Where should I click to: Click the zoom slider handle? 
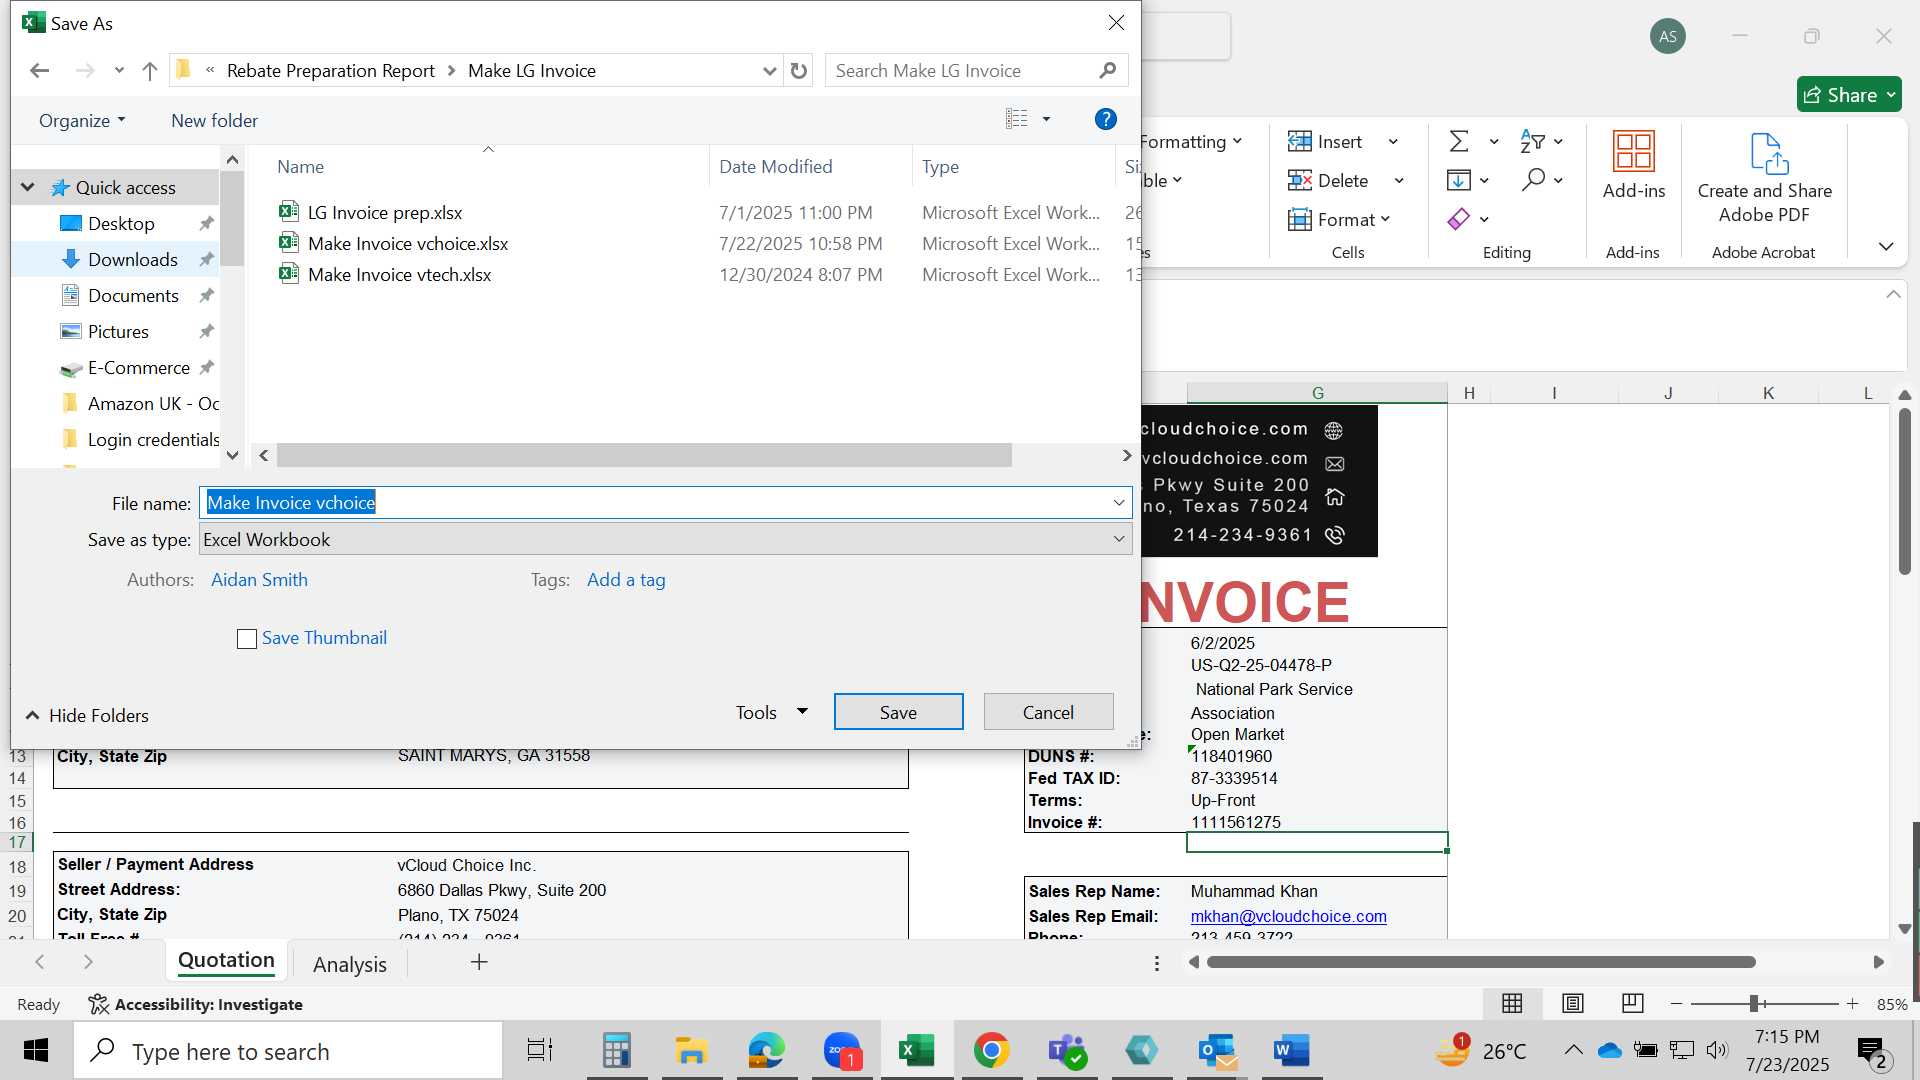[x=1753, y=1003]
